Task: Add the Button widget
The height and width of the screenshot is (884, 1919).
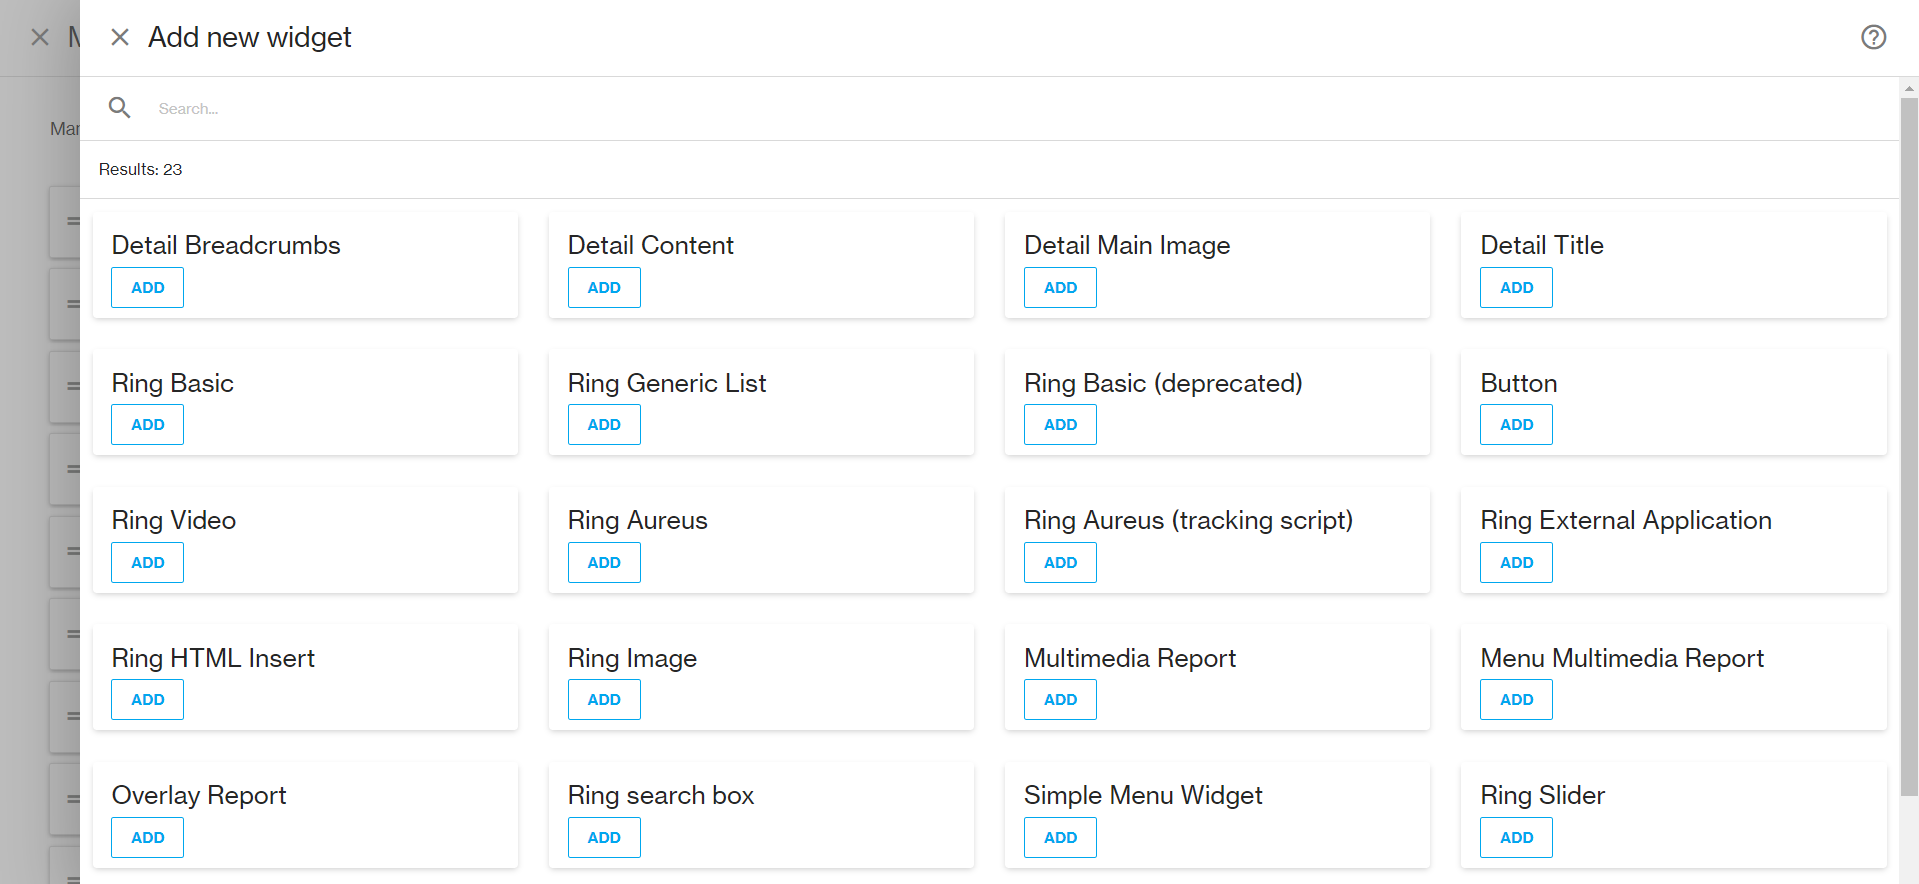Action: [1516, 425]
